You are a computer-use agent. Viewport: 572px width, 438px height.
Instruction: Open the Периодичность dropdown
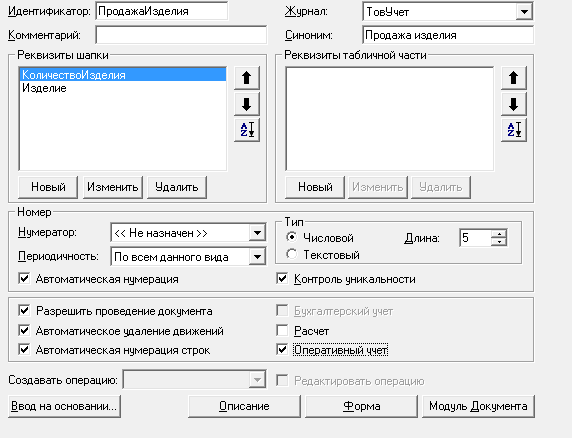point(257,257)
